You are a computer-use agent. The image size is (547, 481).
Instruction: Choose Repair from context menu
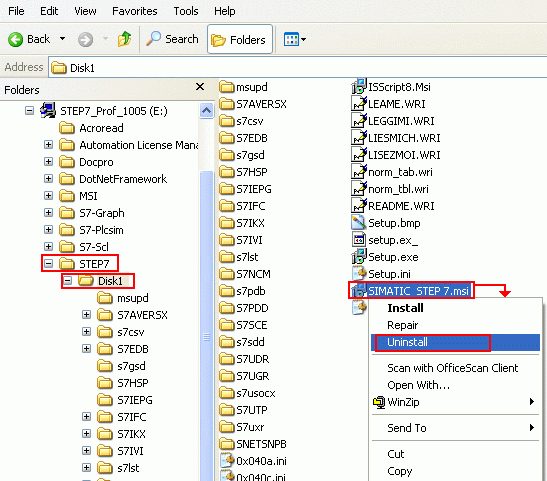click(x=403, y=325)
